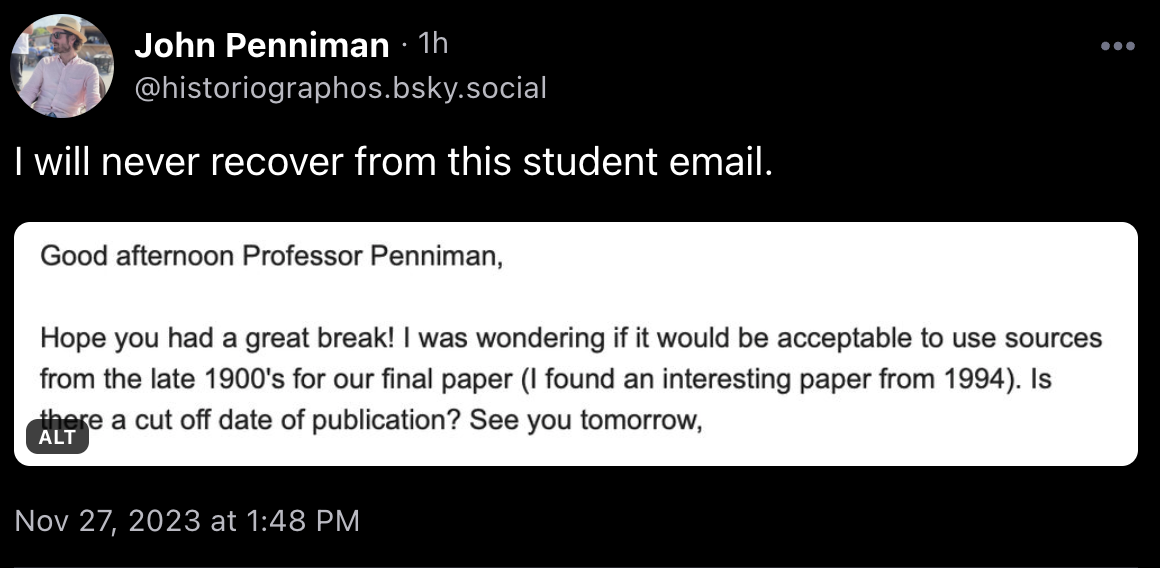Click the post text "I will never recover"
This screenshot has width=1160, height=568.
(180, 163)
